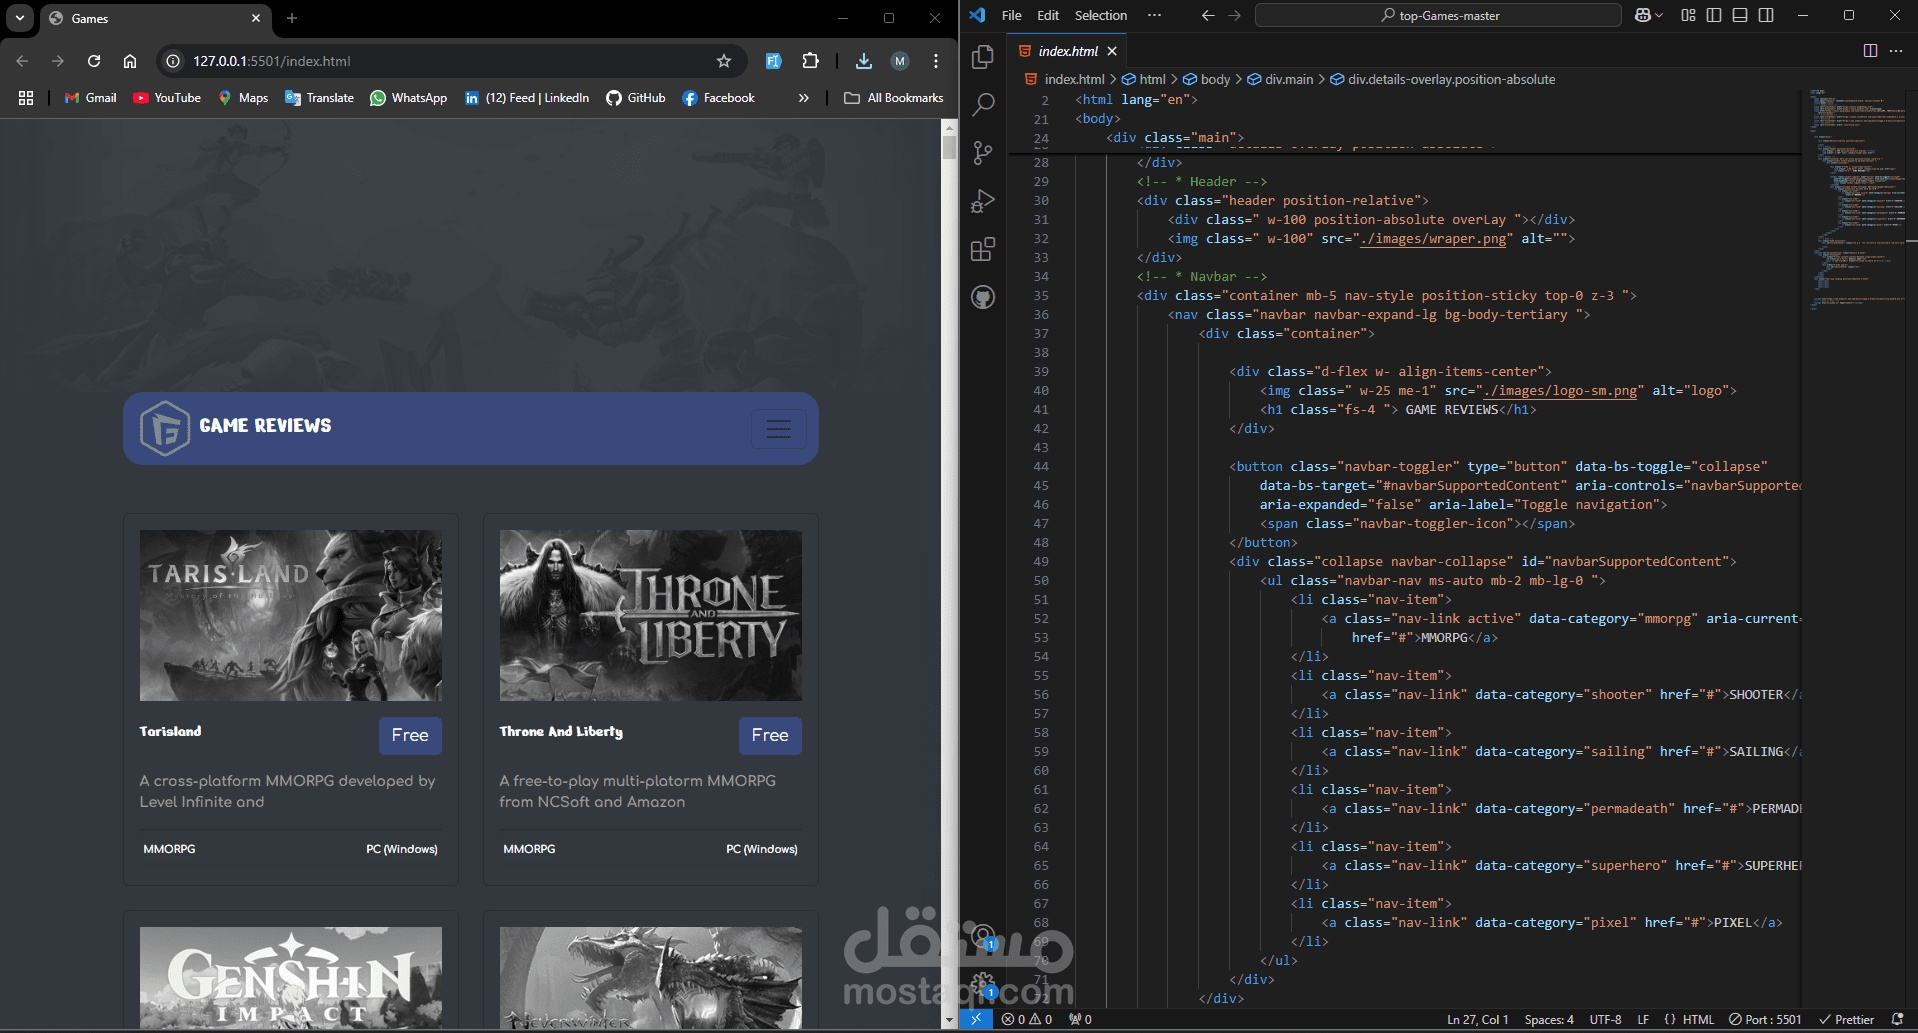Open the Chrome profile avatar M
This screenshot has width=1918, height=1033.
[x=900, y=61]
